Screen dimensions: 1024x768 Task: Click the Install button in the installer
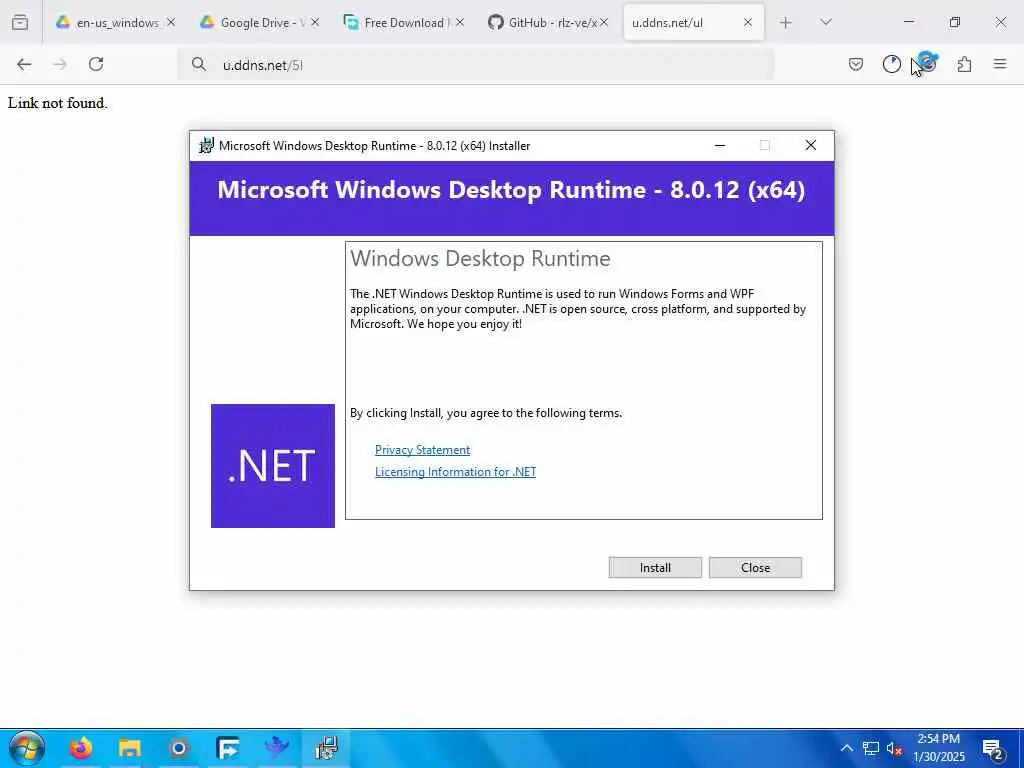655,568
